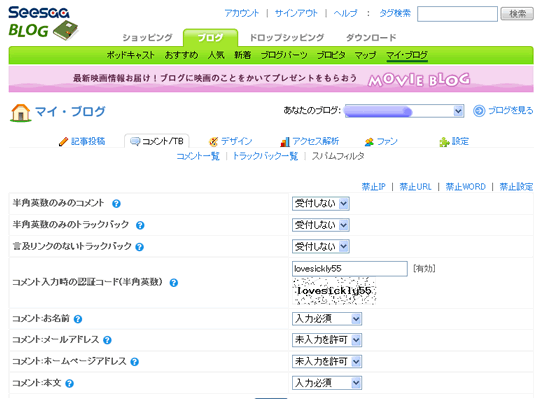Open the 設定 tab
This screenshot has width=540, height=399.
pyautogui.click(x=460, y=141)
